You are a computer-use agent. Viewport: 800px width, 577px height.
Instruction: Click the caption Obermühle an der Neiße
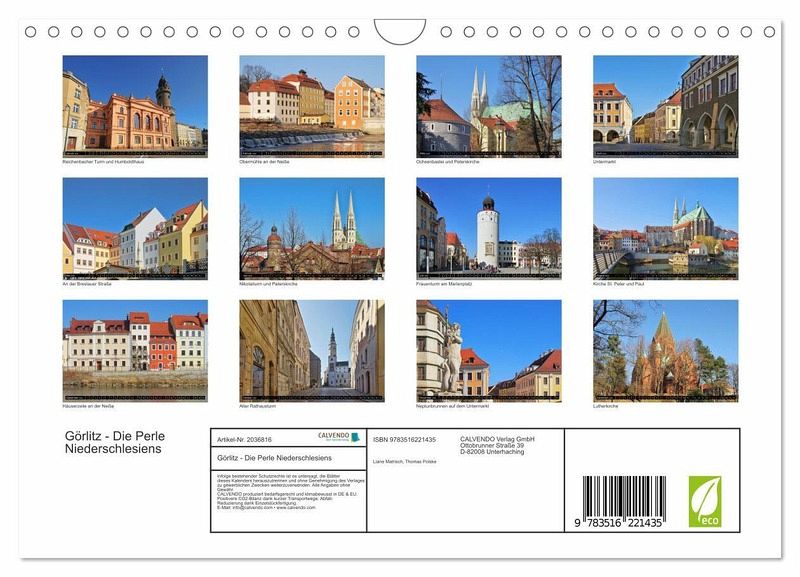pos(264,162)
